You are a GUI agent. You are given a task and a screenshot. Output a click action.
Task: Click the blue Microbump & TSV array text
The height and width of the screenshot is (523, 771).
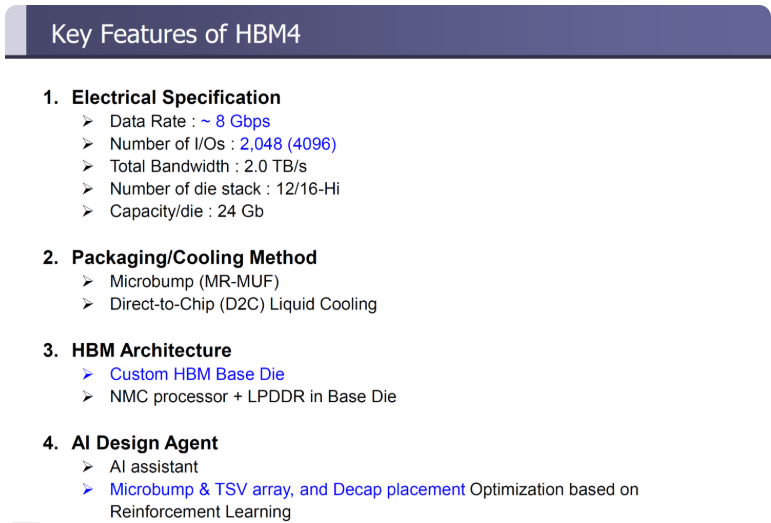(x=287, y=489)
